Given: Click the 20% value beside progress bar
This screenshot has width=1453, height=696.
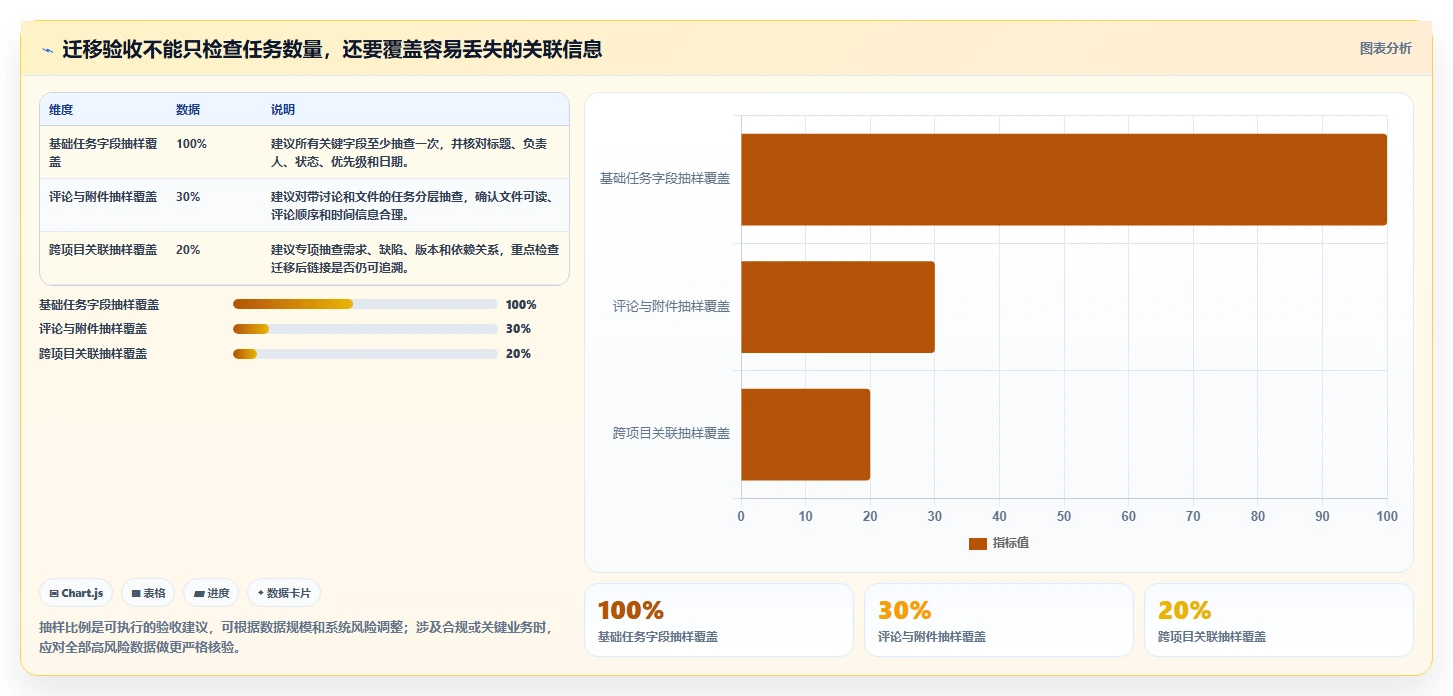Looking at the screenshot, I should click(x=518, y=354).
